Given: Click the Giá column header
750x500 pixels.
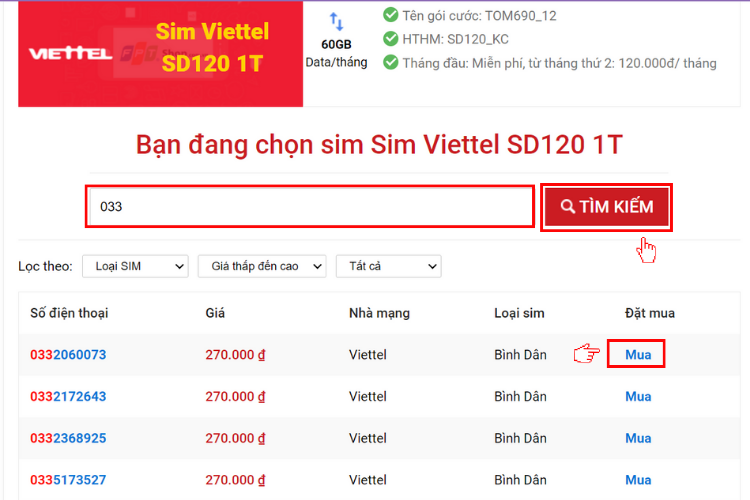Looking at the screenshot, I should point(215,313).
